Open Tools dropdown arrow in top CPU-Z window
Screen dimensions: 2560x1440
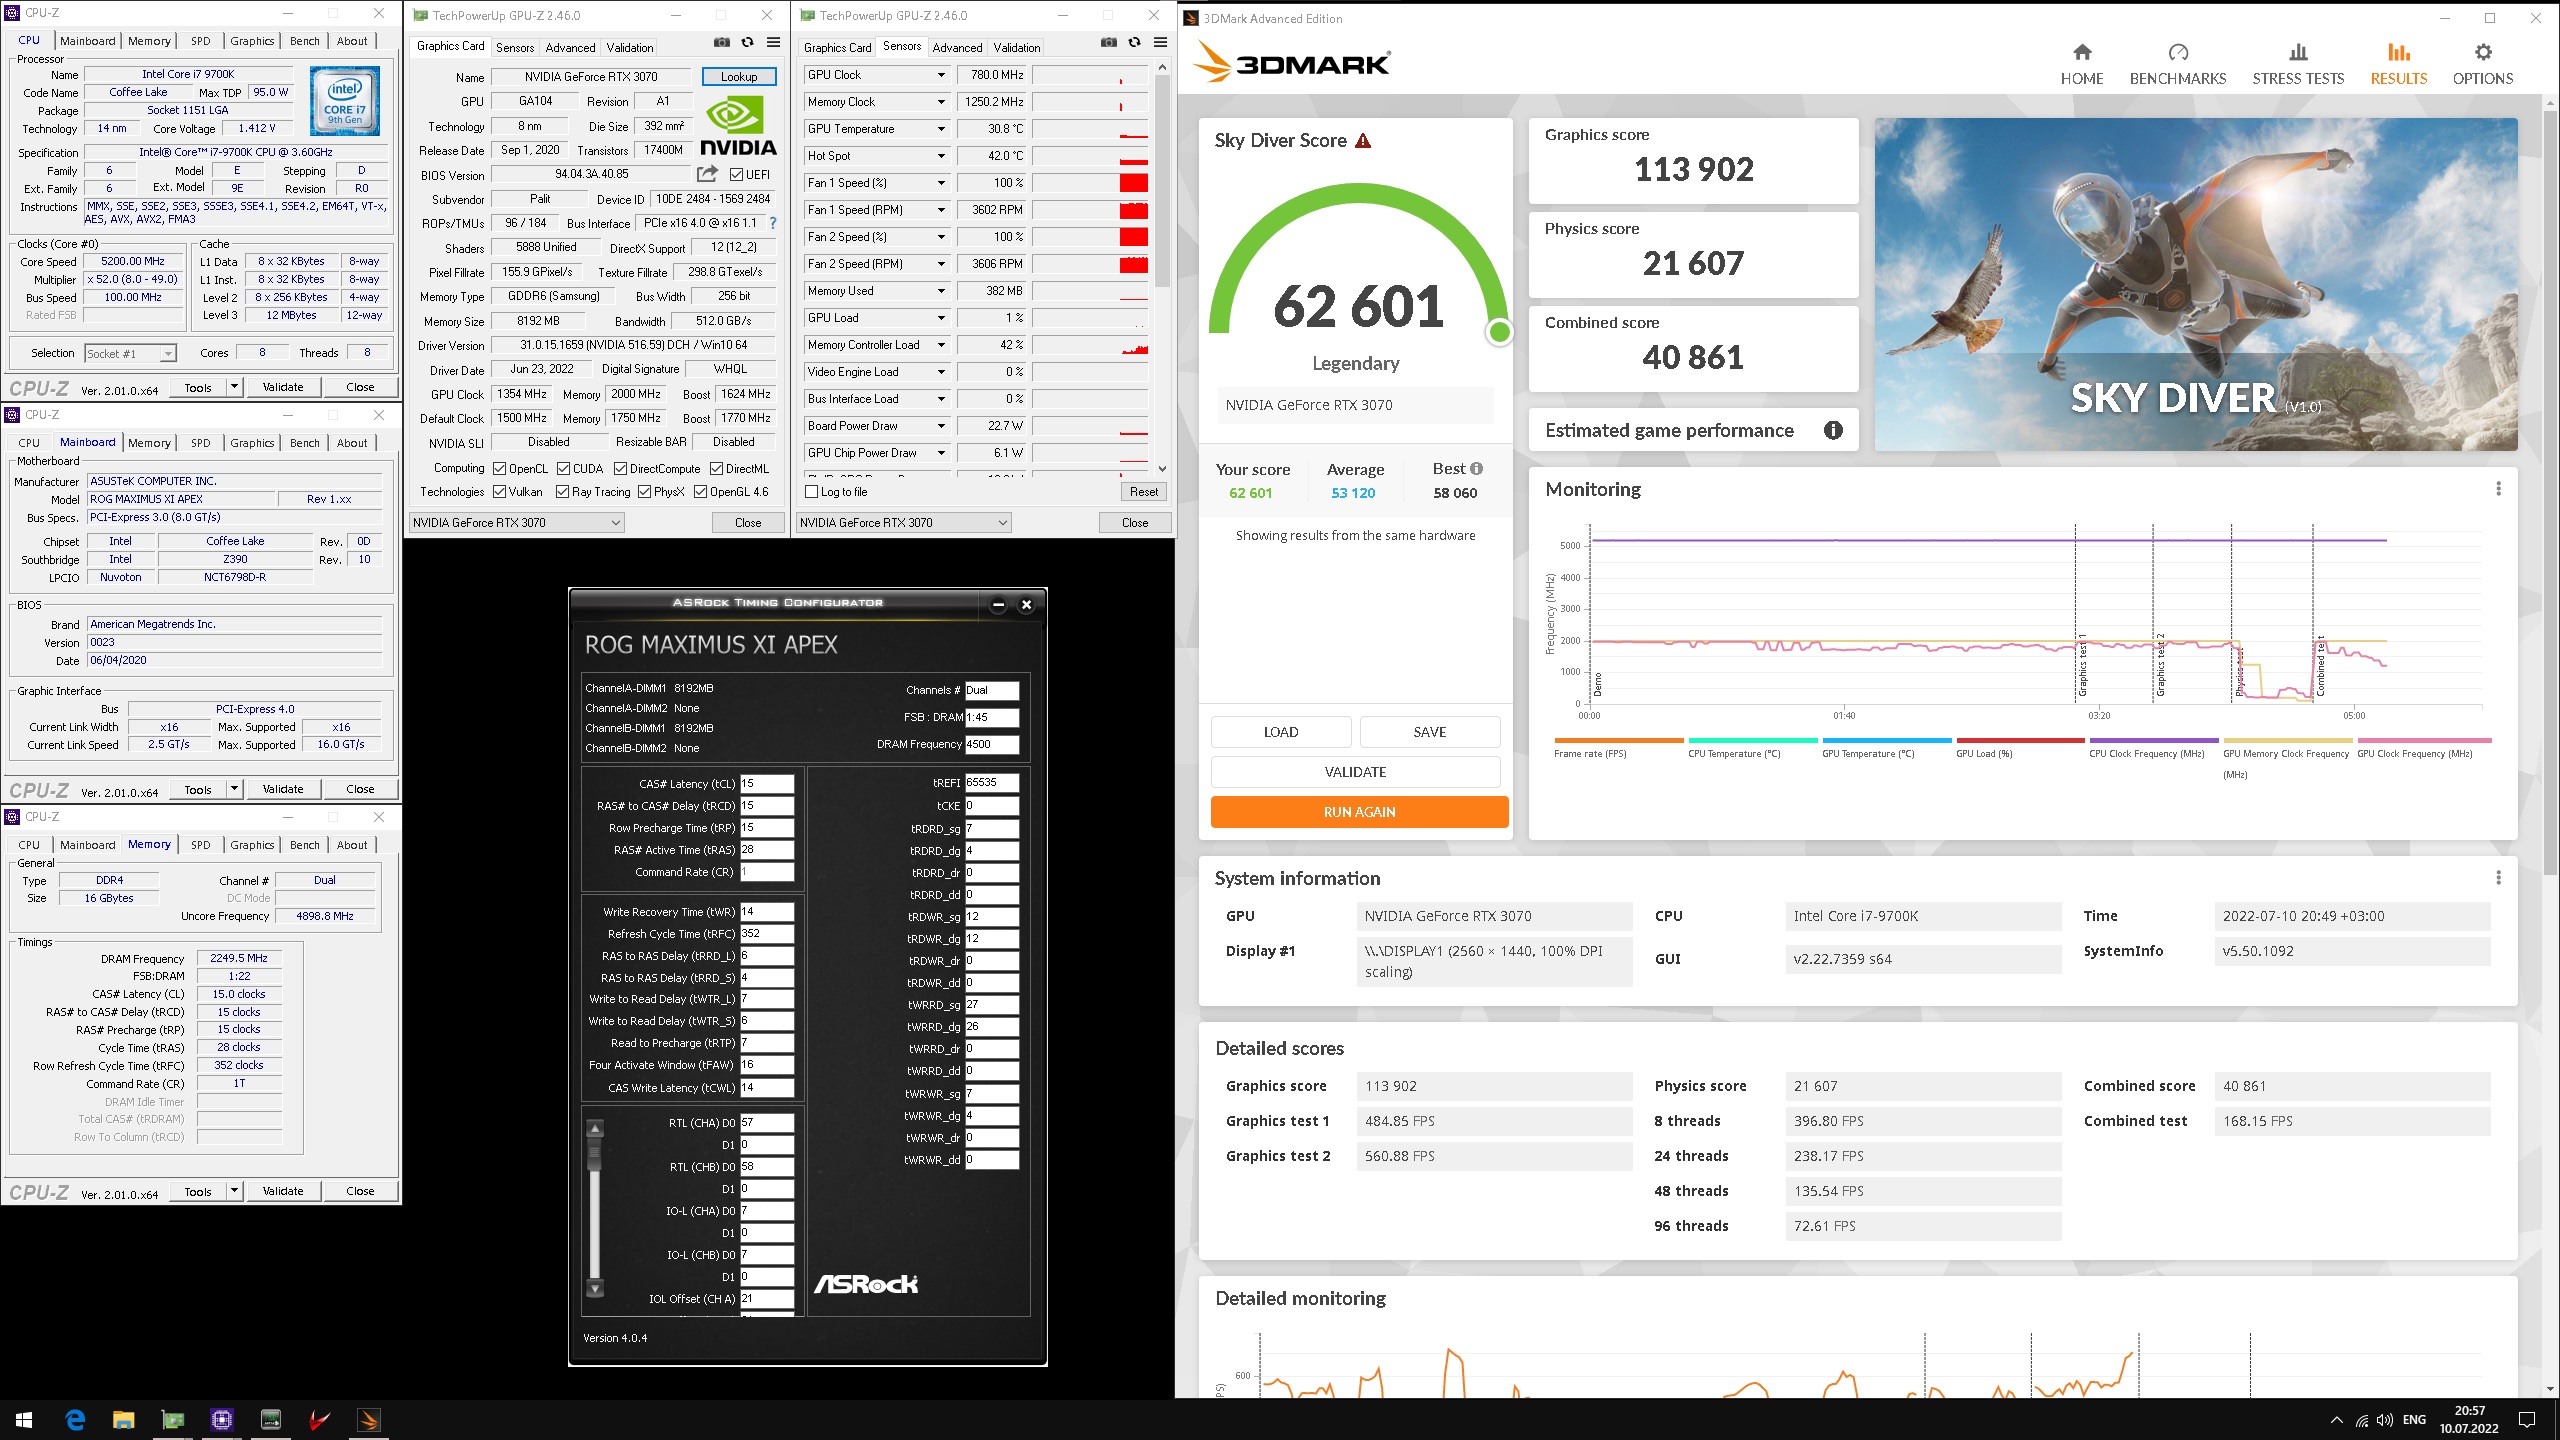click(234, 387)
